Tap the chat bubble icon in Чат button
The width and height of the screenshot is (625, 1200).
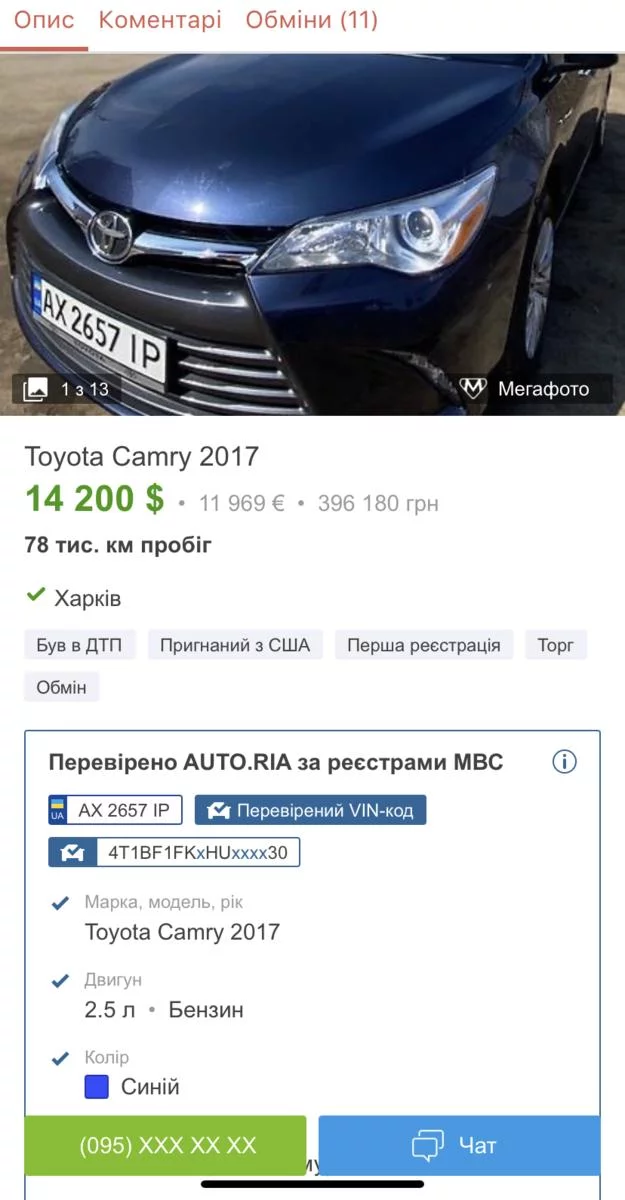pyautogui.click(x=427, y=1146)
